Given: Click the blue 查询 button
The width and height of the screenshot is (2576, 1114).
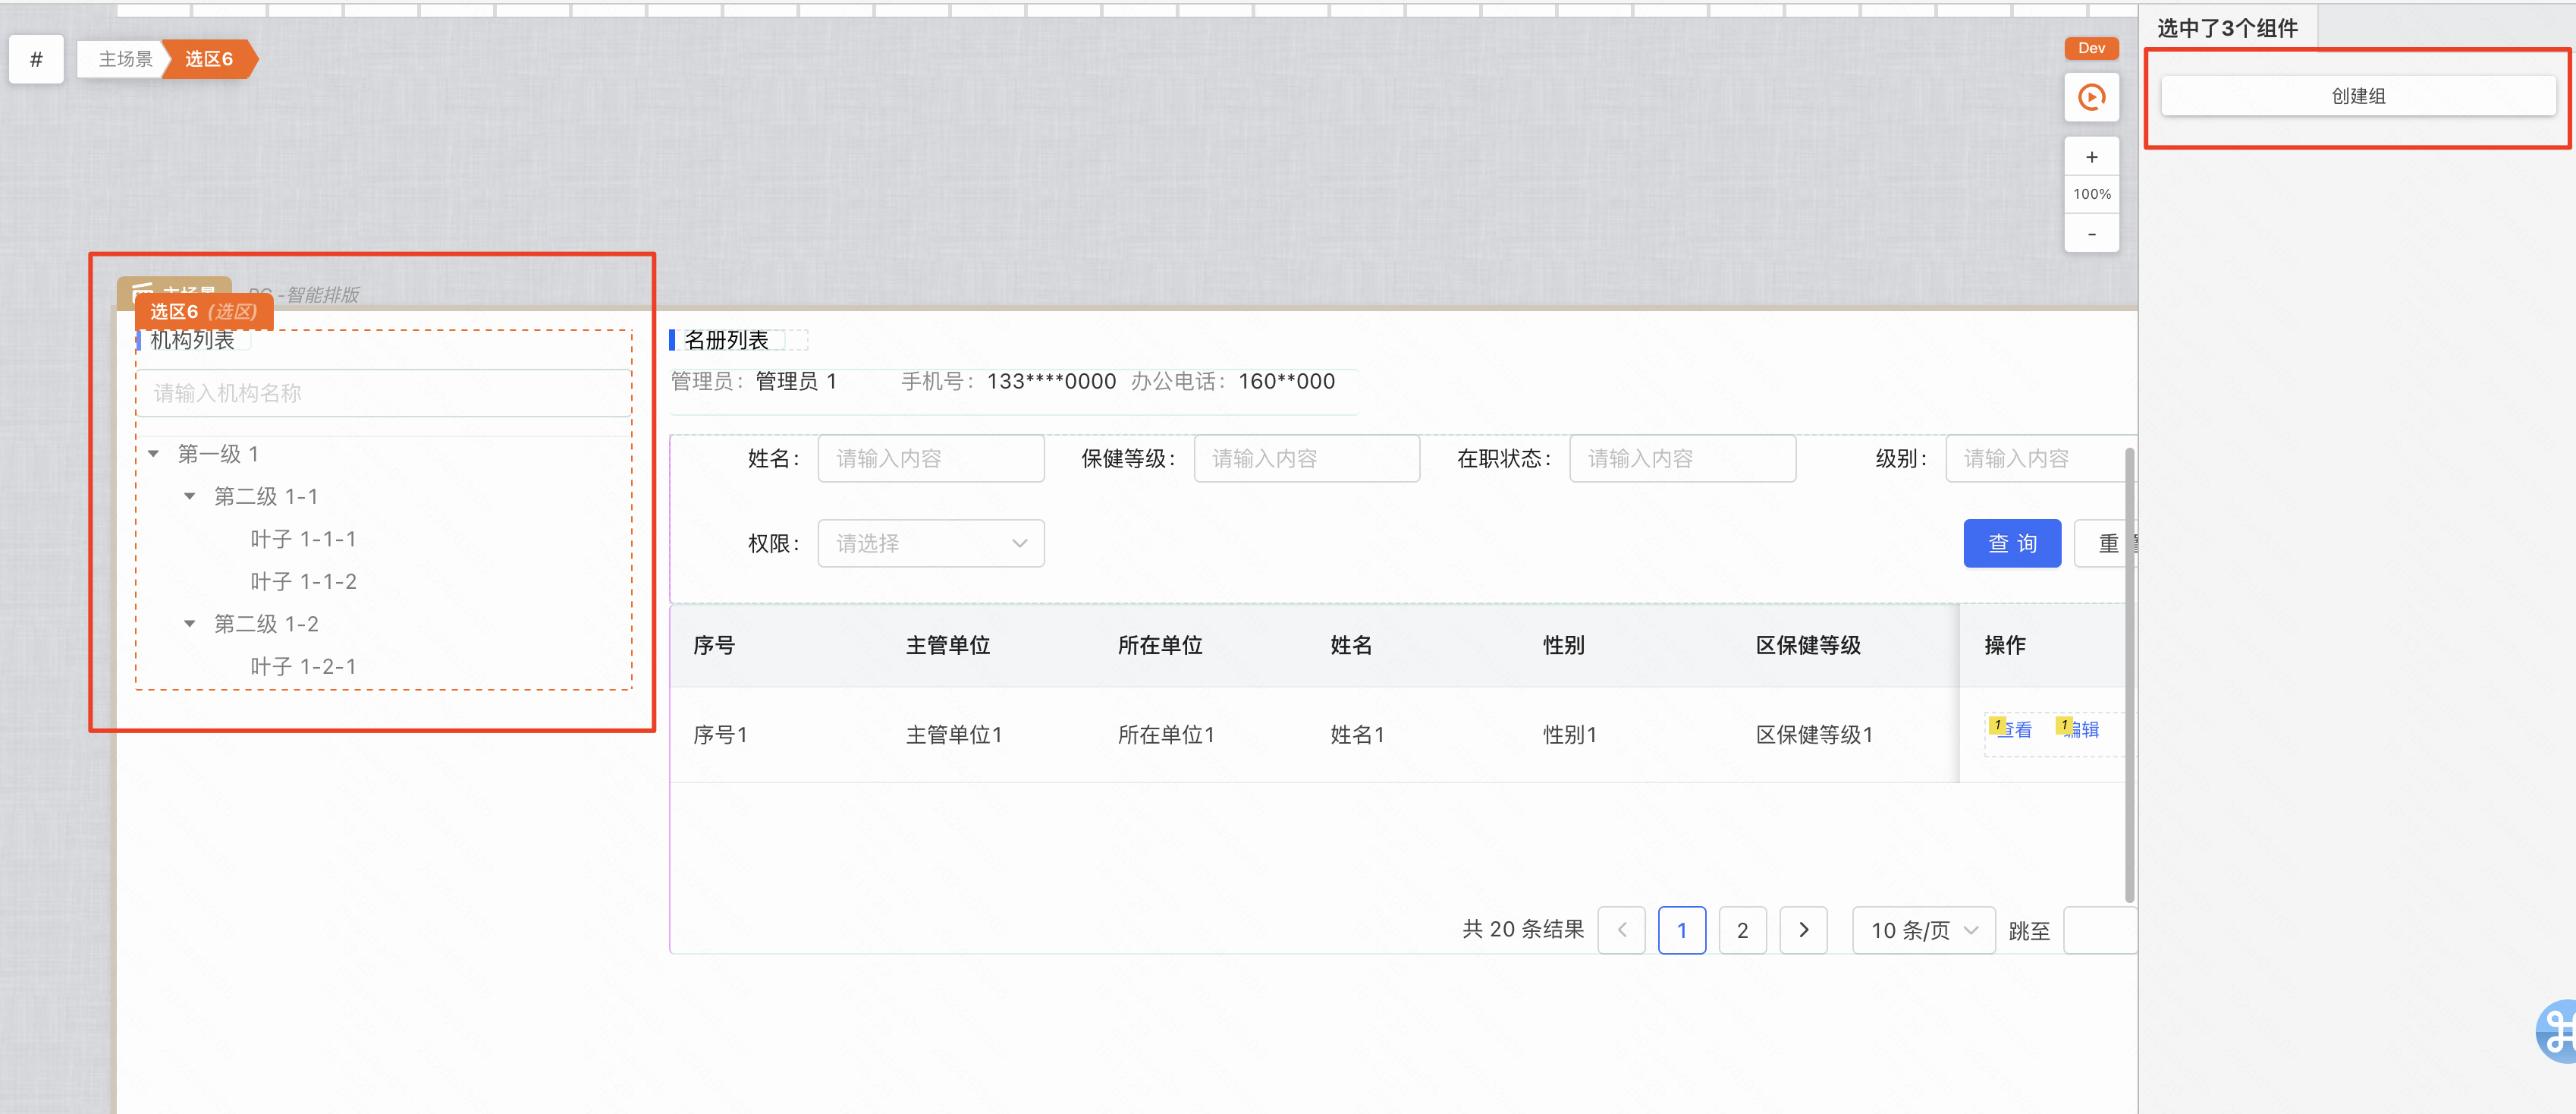Looking at the screenshot, I should [2012, 543].
